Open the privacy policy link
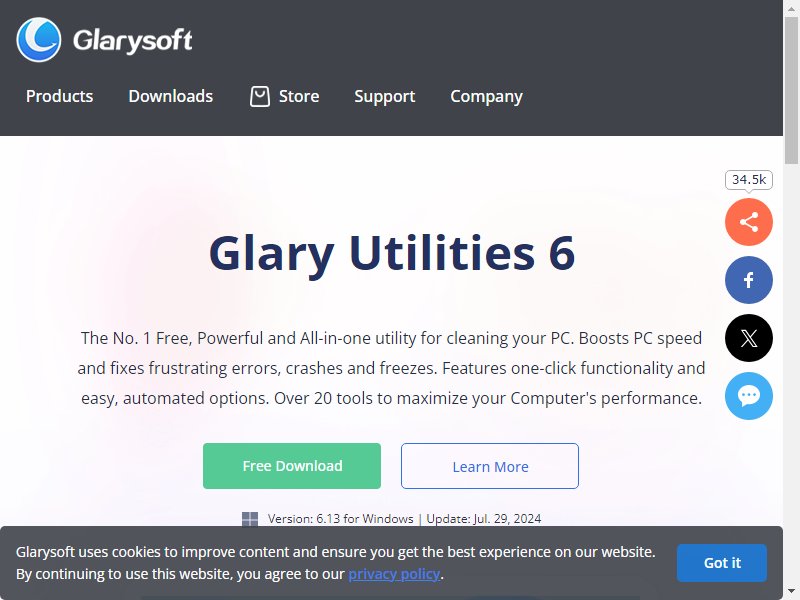Screen dimensions: 800x600 point(394,574)
